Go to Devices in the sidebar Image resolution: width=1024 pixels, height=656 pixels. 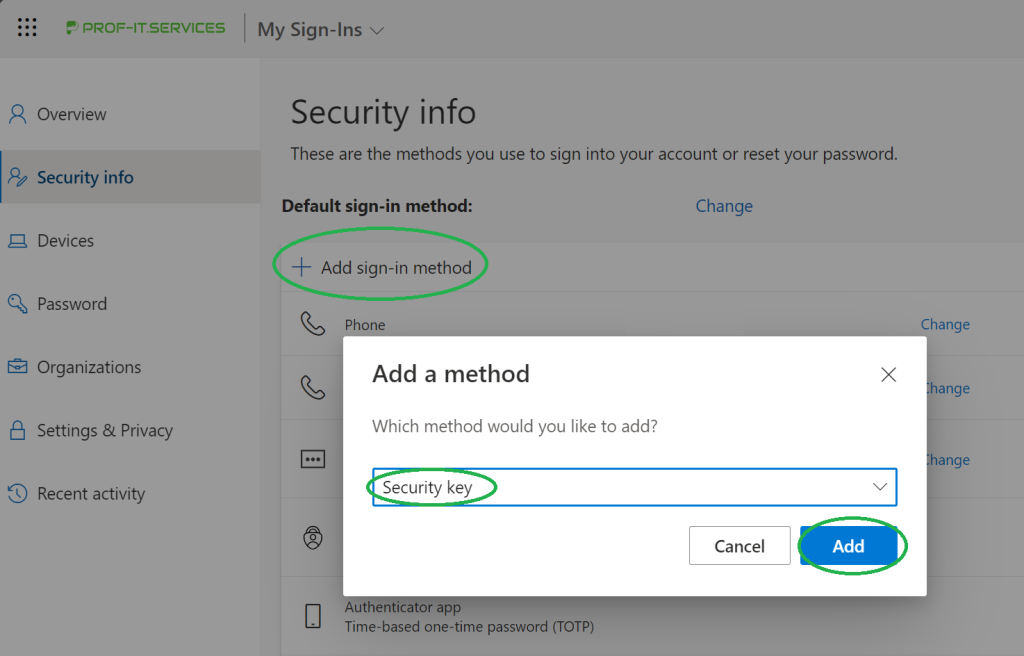tap(65, 241)
